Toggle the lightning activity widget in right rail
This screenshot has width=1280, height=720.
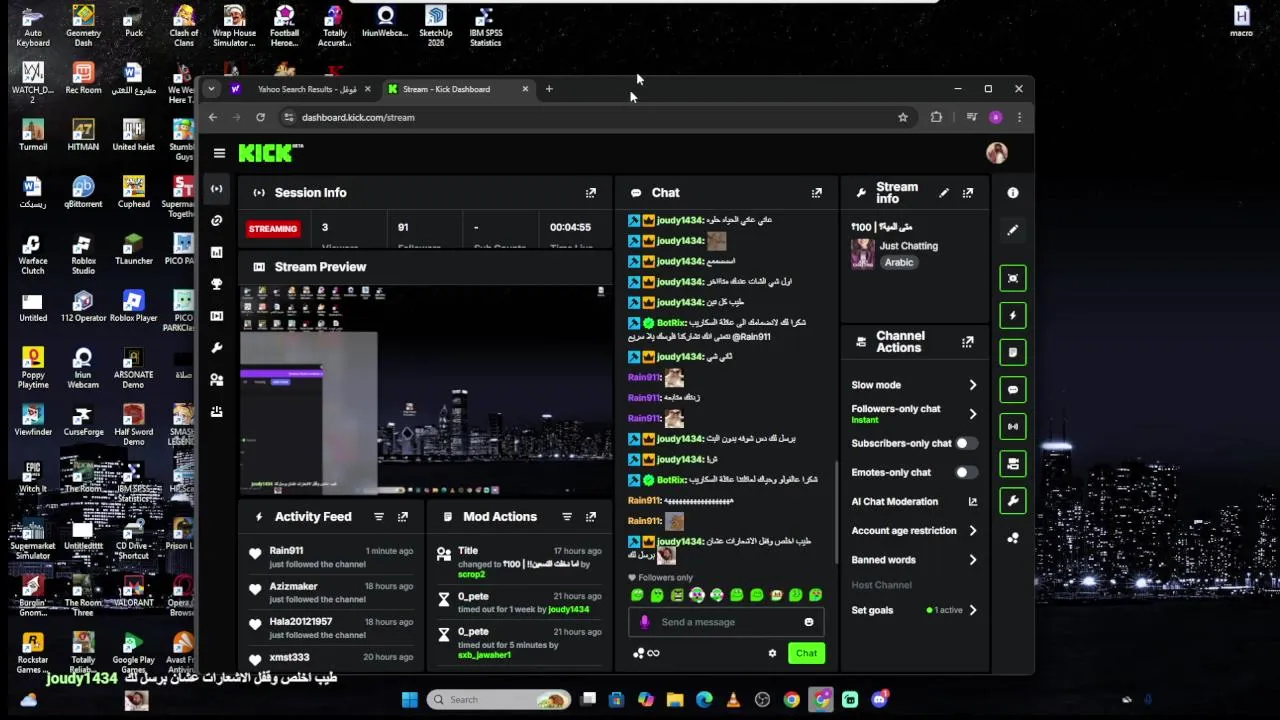point(1013,316)
